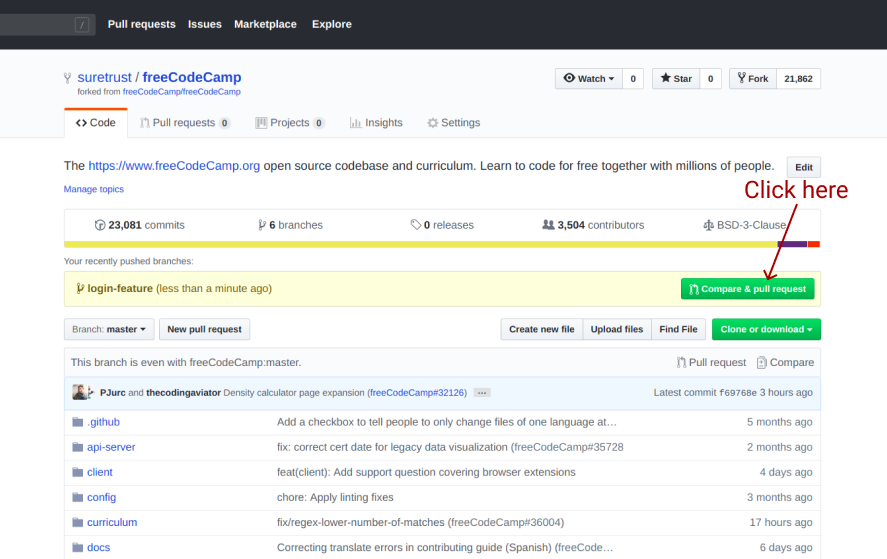887x559 pixels.
Task: Click the Pull request icon in branch status row
Action: [681, 362]
